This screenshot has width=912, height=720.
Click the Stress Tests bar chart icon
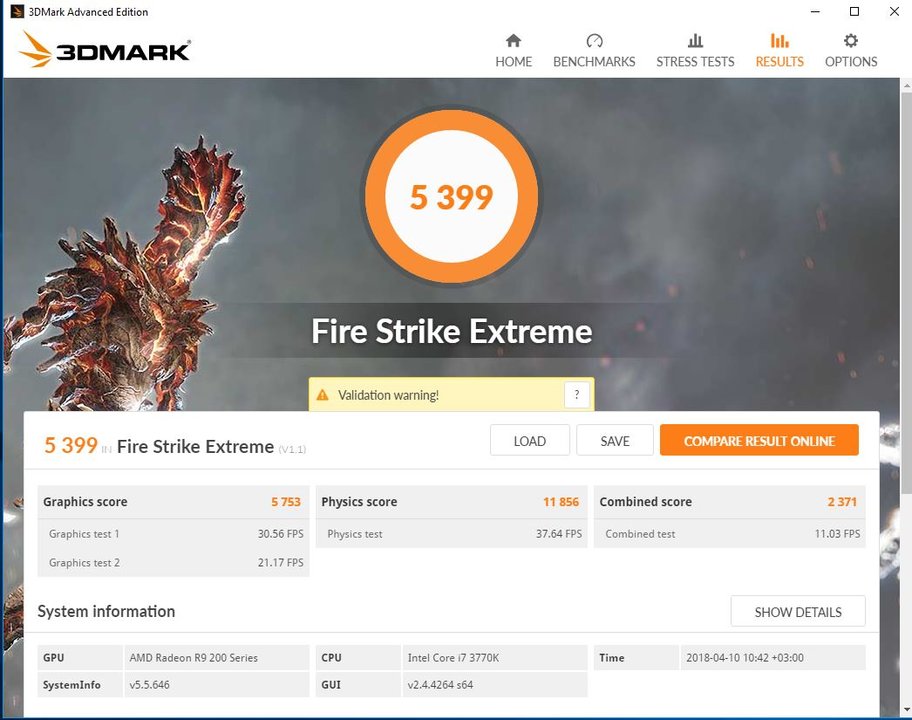point(695,41)
